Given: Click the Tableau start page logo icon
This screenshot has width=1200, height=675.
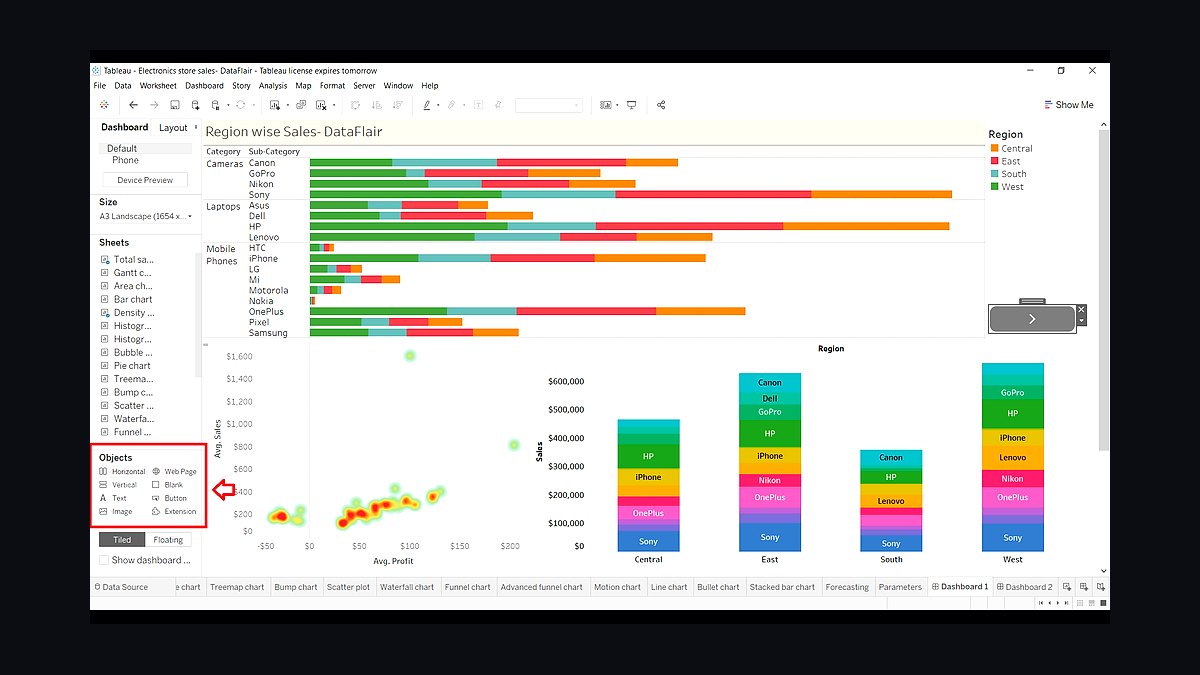Looking at the screenshot, I should (x=103, y=105).
